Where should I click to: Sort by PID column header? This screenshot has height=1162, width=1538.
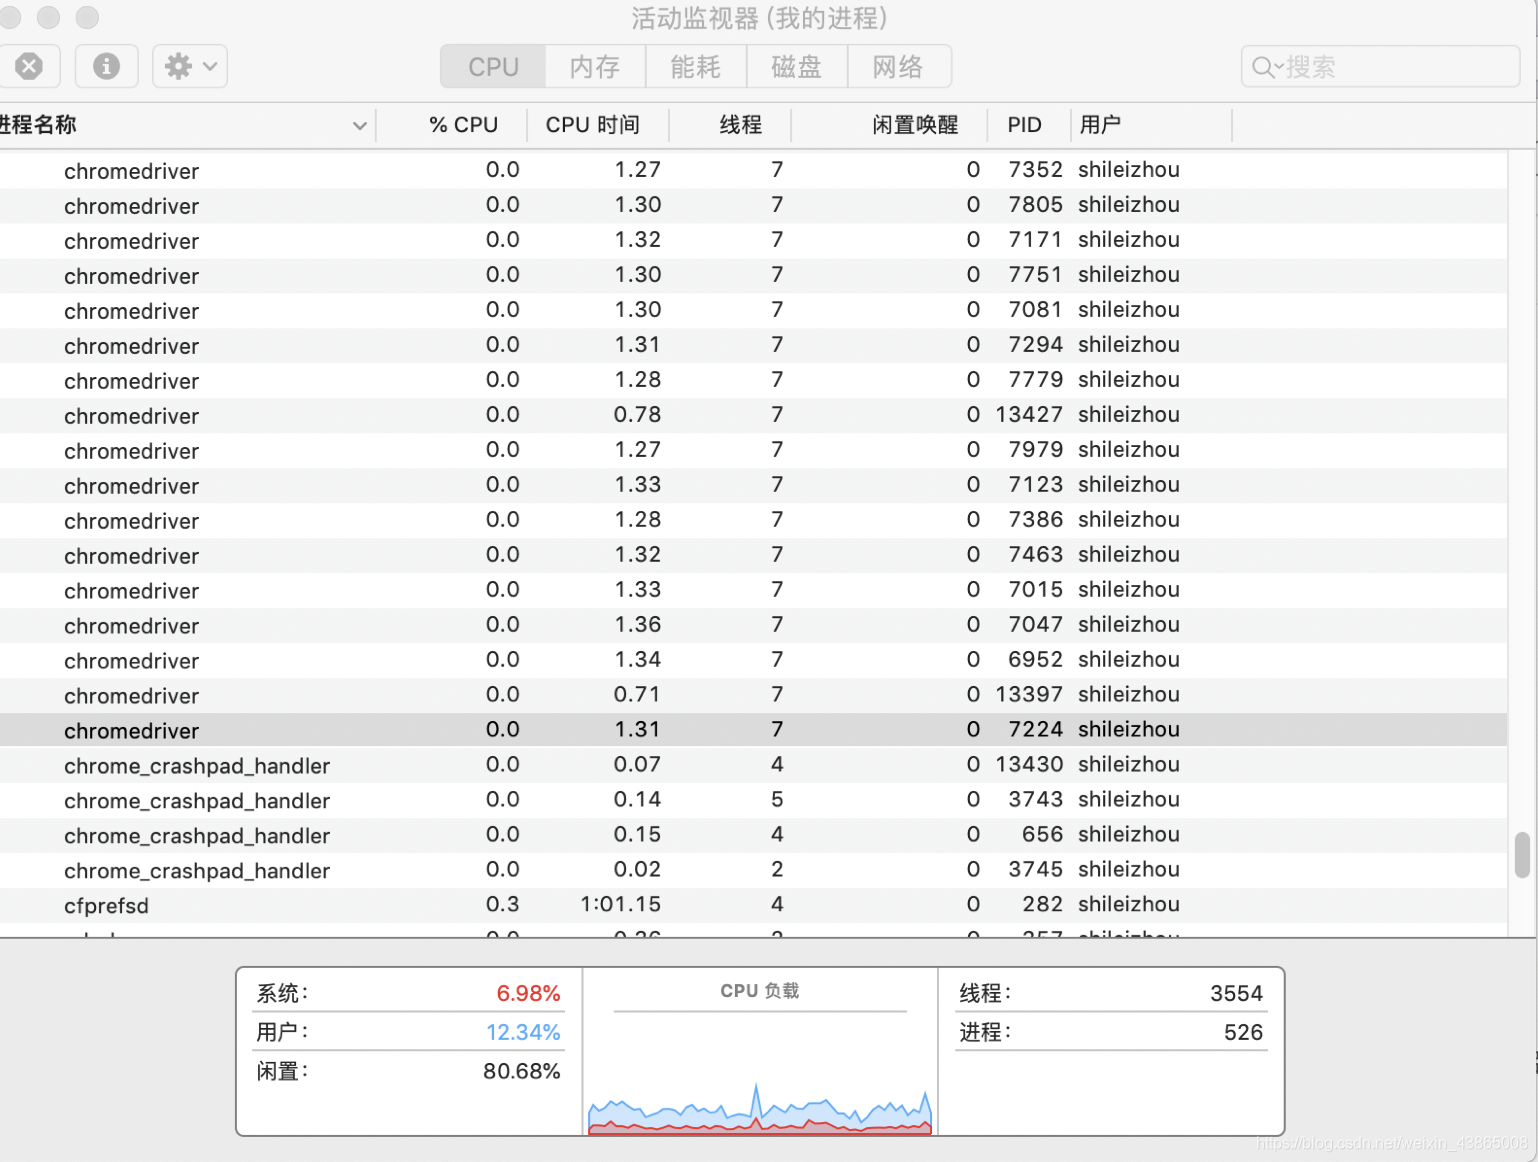tap(1025, 125)
